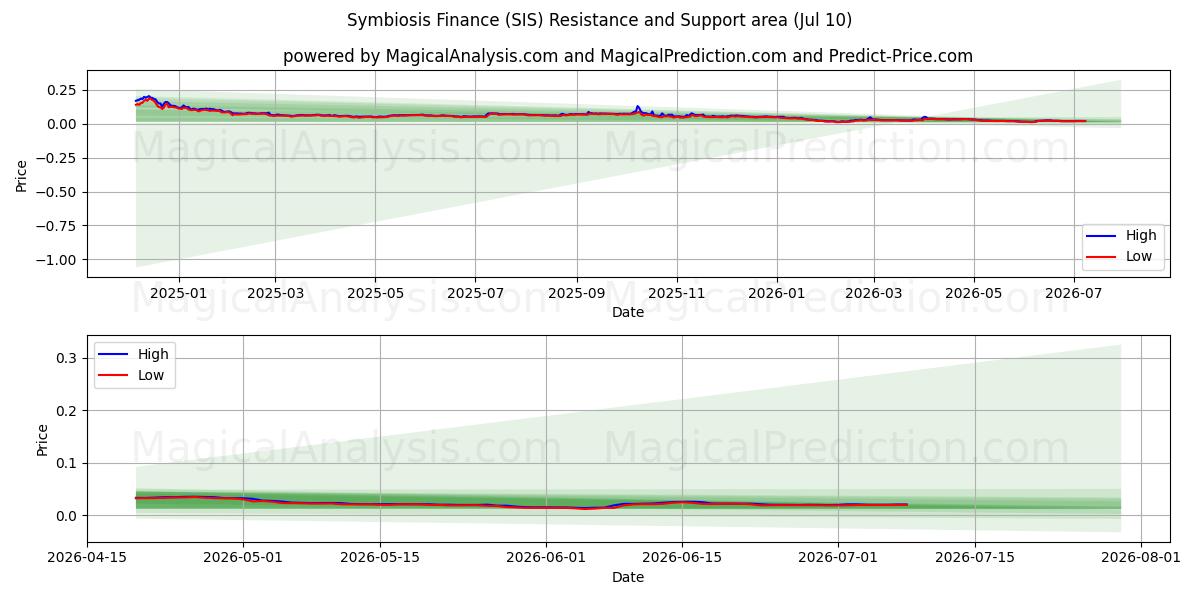Click the '2026-05-01' tick label on bottom chart
The width and height of the screenshot is (1200, 600).
coord(243,558)
